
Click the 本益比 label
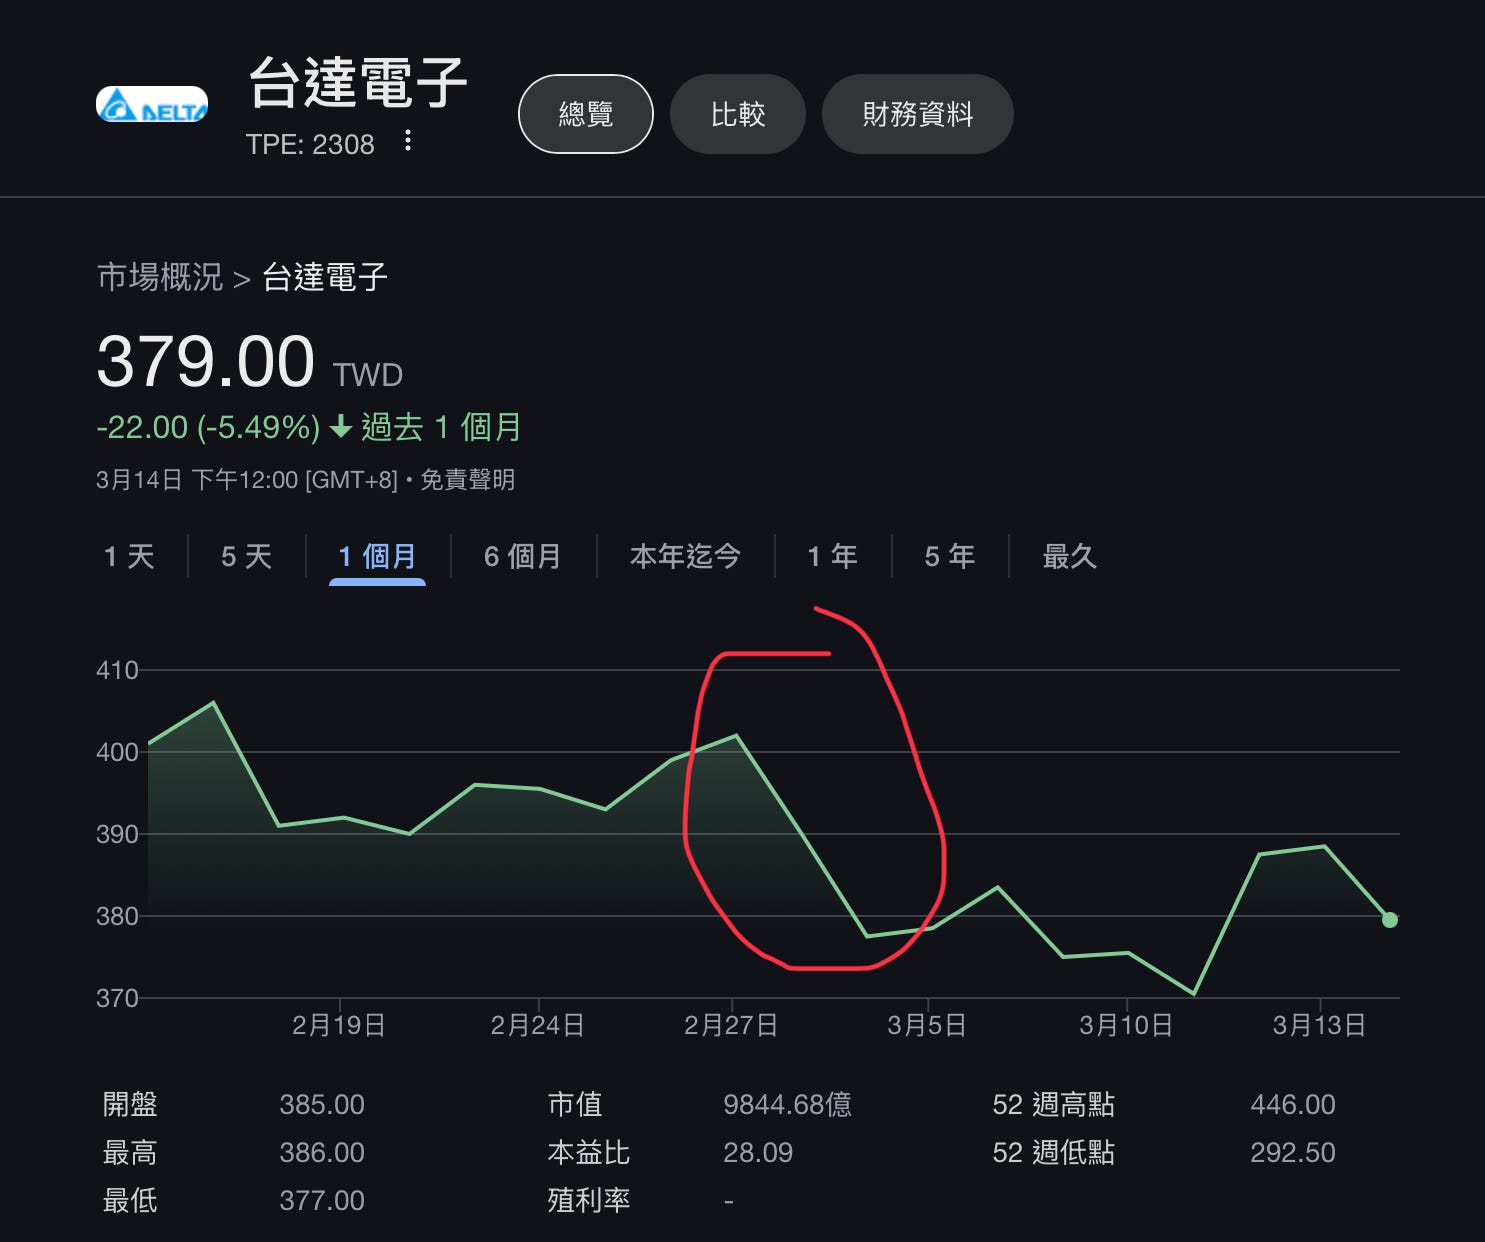pos(589,1153)
